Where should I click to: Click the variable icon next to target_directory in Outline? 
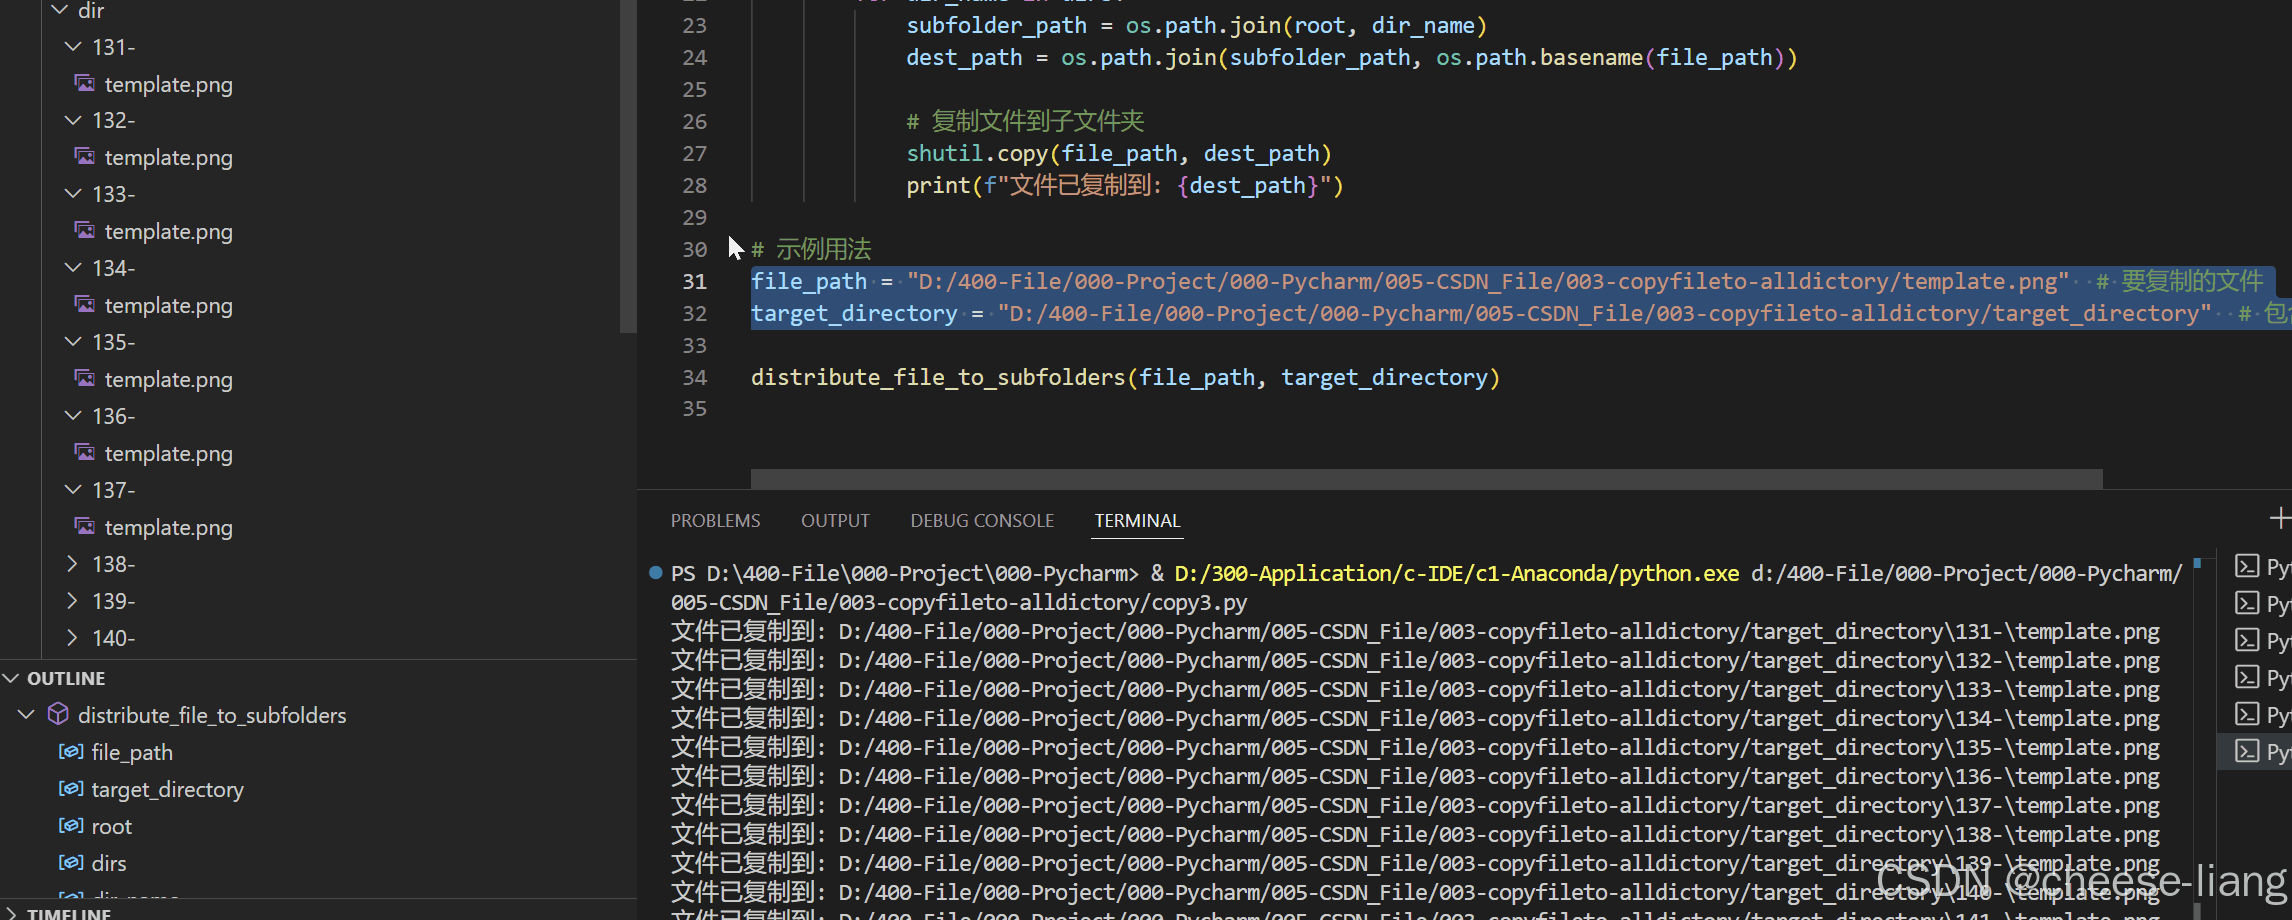[70, 788]
